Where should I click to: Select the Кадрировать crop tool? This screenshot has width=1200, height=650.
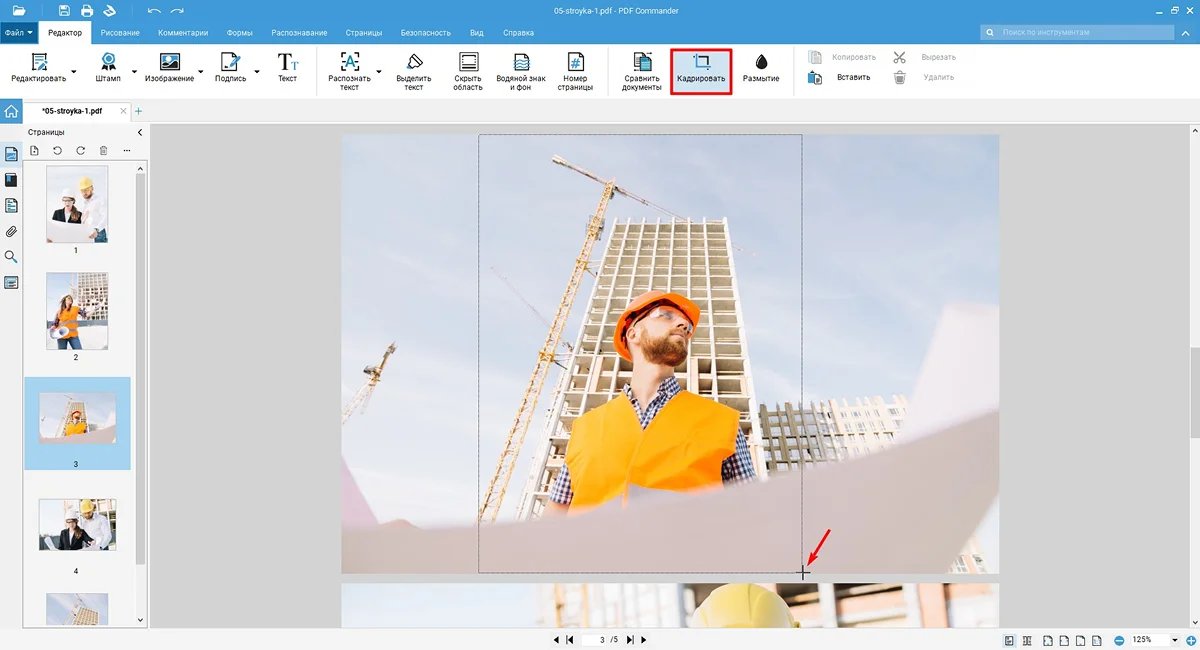click(701, 69)
